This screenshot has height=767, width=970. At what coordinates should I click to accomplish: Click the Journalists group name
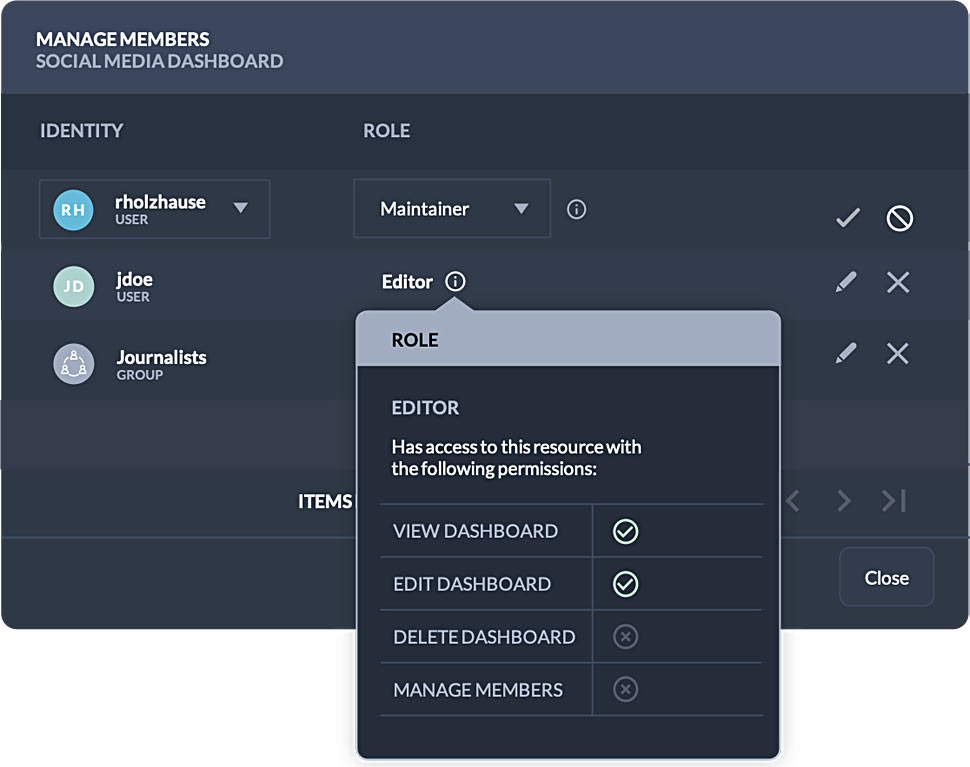[161, 357]
